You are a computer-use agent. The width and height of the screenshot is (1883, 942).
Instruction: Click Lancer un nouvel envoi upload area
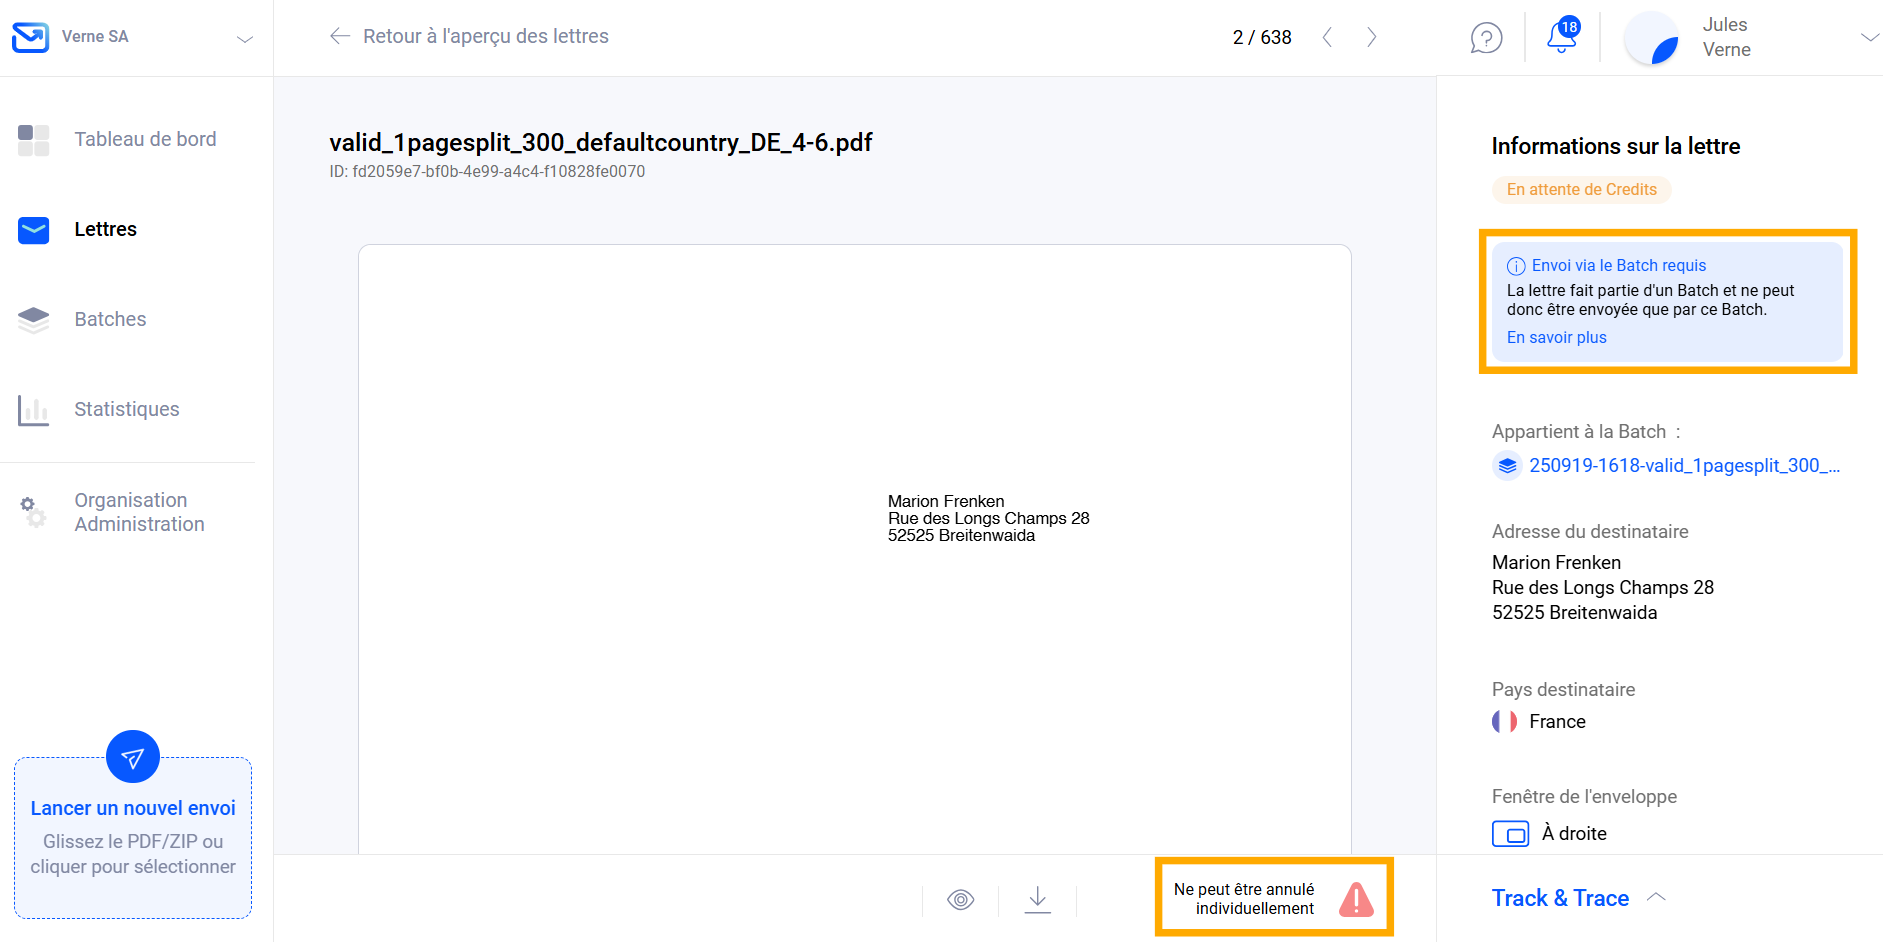[133, 840]
